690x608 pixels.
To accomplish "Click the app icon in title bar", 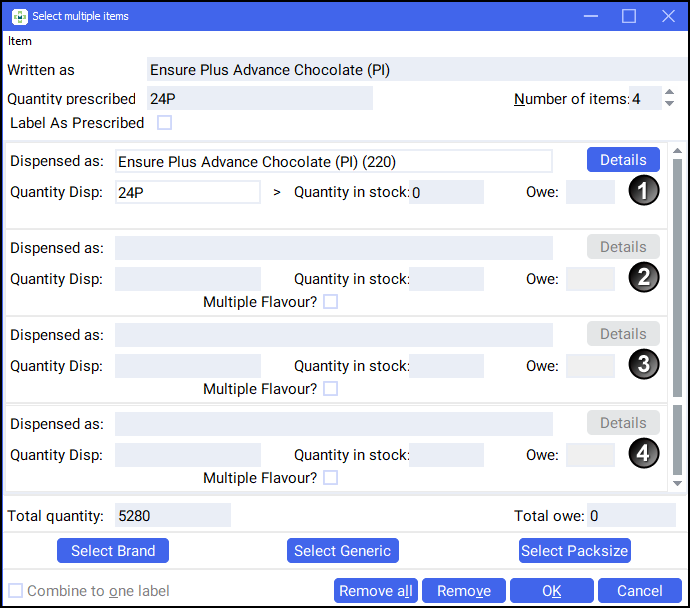I will tap(19, 16).
